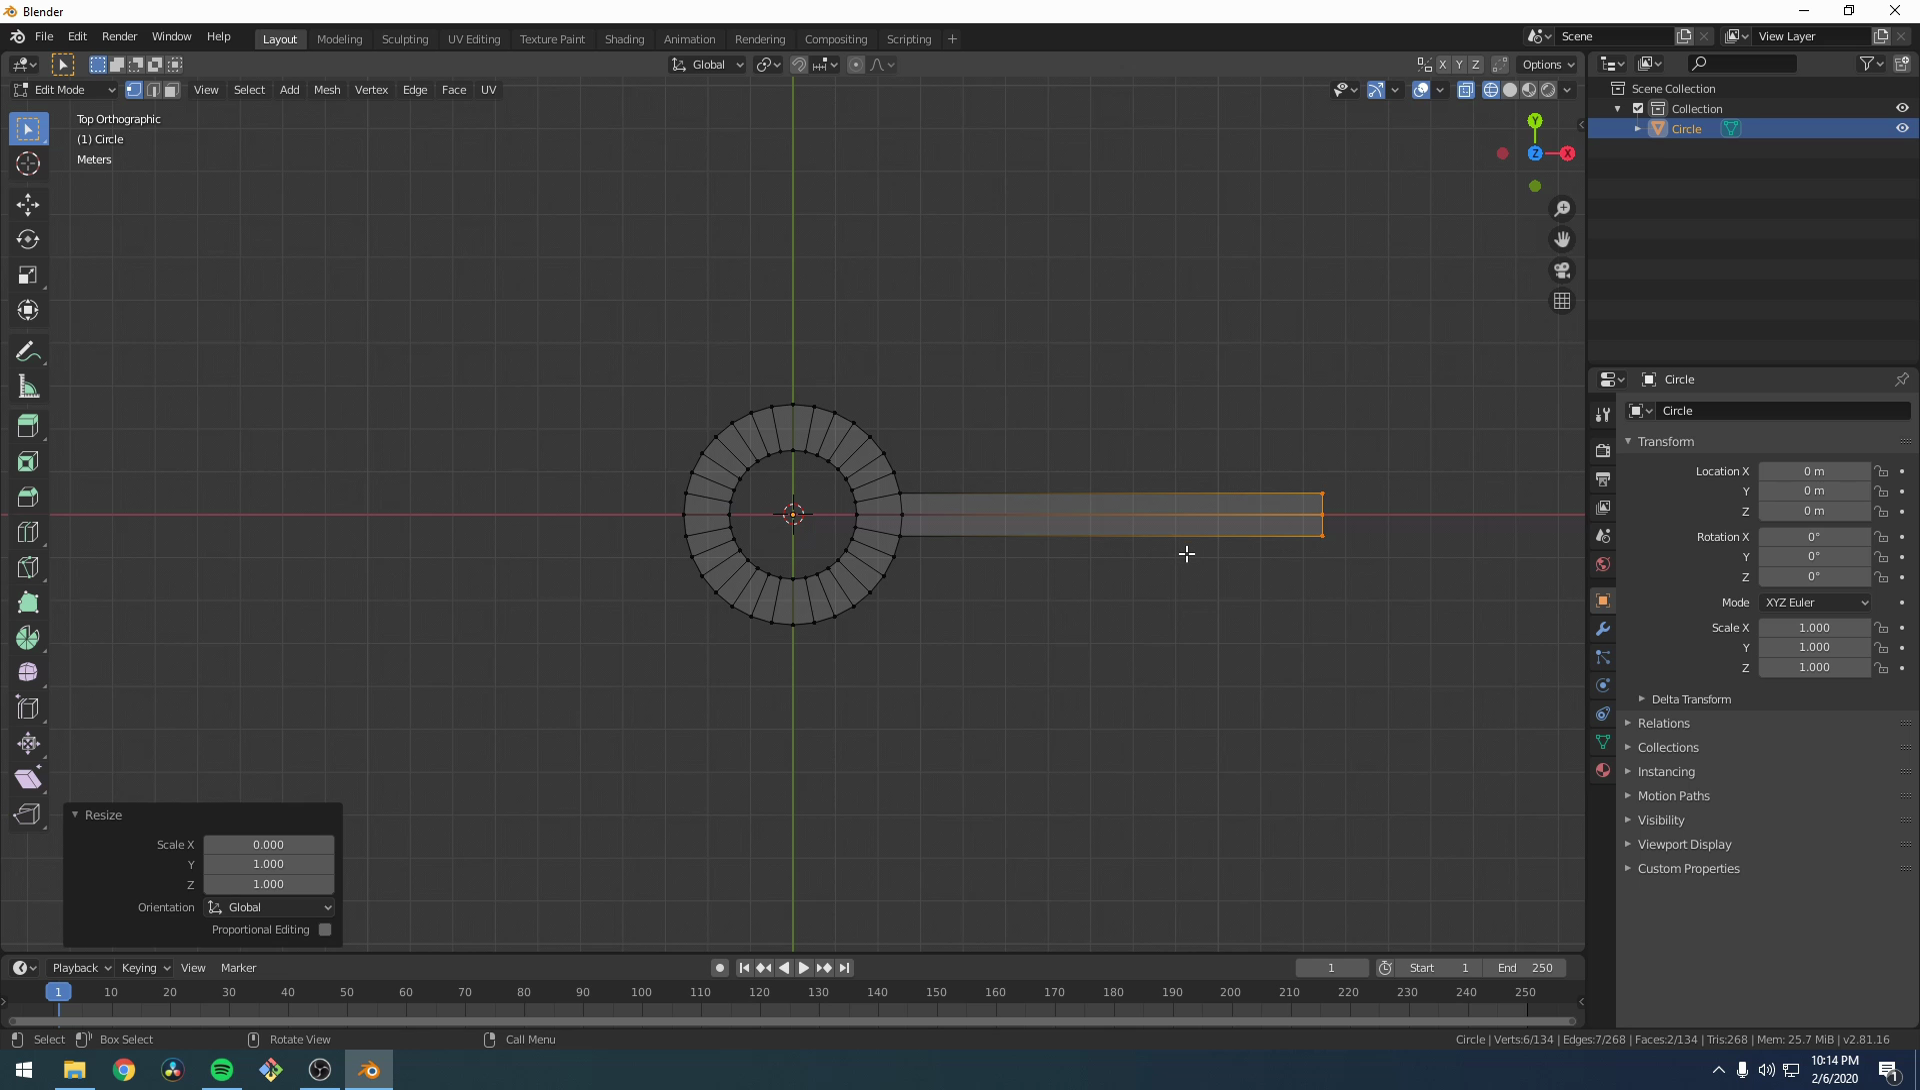Open Modifier properties wrench tab

1603,629
